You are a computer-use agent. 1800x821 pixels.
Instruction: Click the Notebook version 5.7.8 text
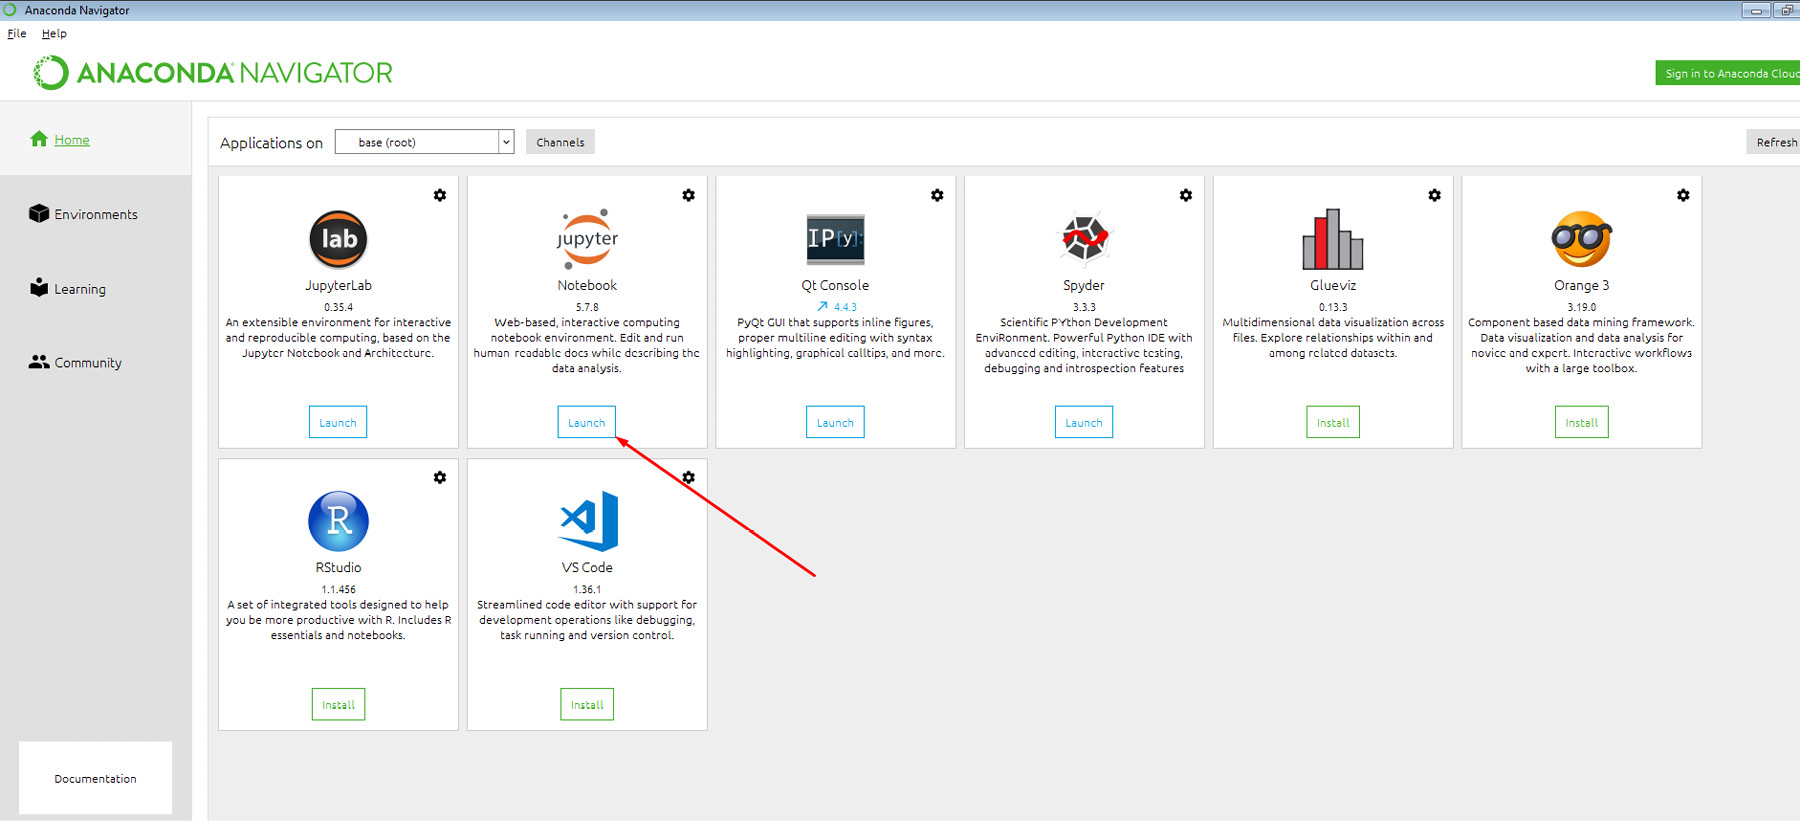click(x=587, y=307)
